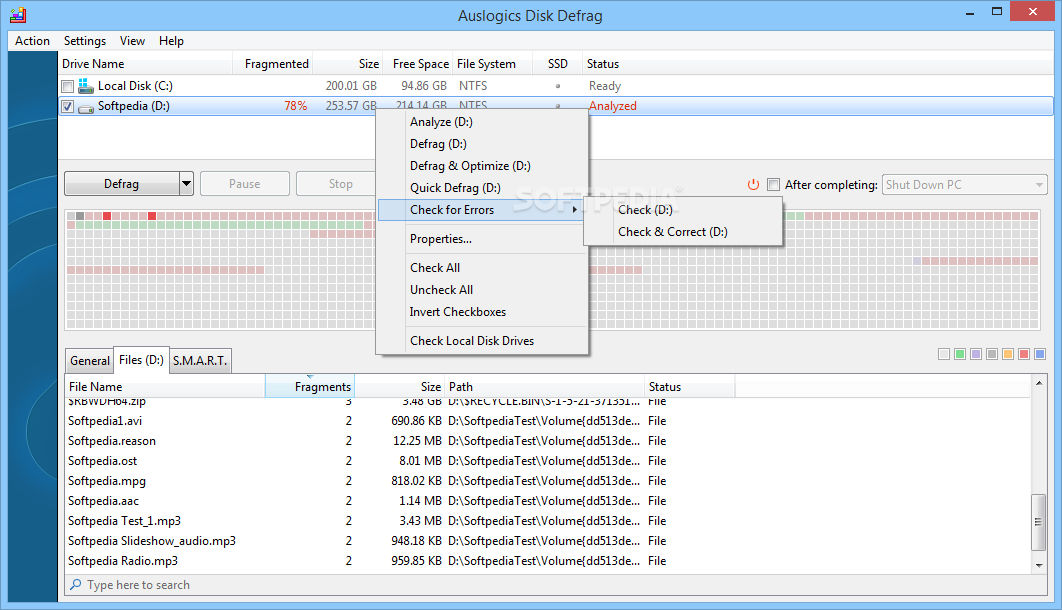
Task: Open the View menu
Action: click(x=132, y=41)
